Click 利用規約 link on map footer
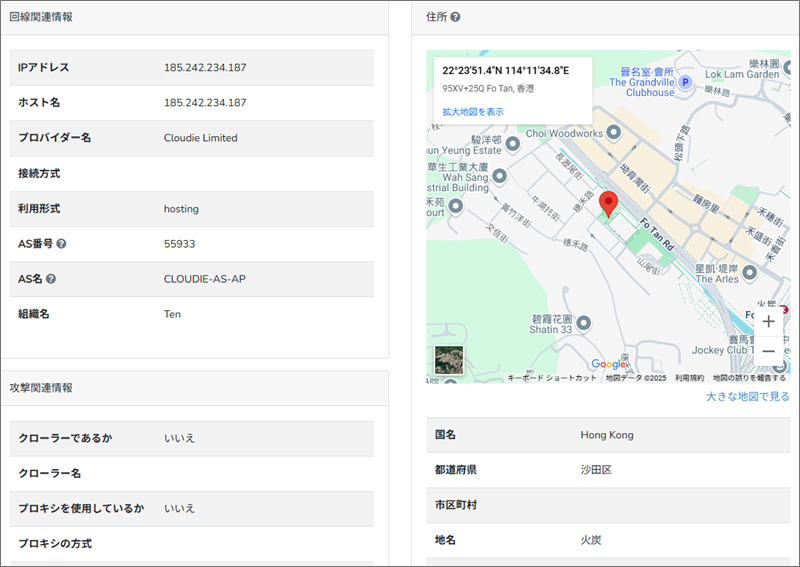The image size is (800, 567). [x=689, y=378]
